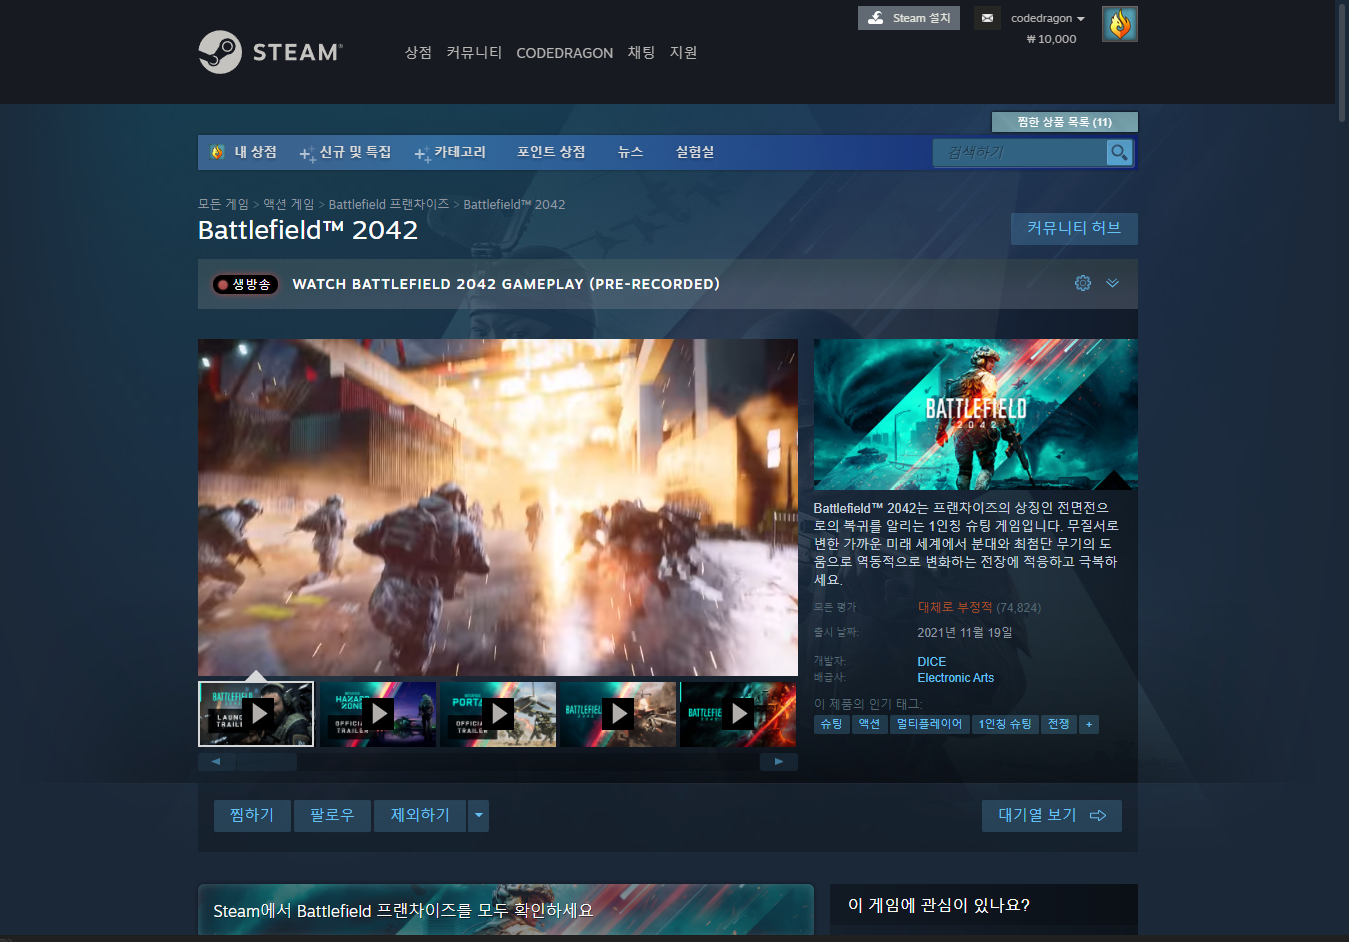Open the 찜한 상품 목록 (11) wishlist
The image size is (1349, 942).
pyautogui.click(x=1064, y=122)
